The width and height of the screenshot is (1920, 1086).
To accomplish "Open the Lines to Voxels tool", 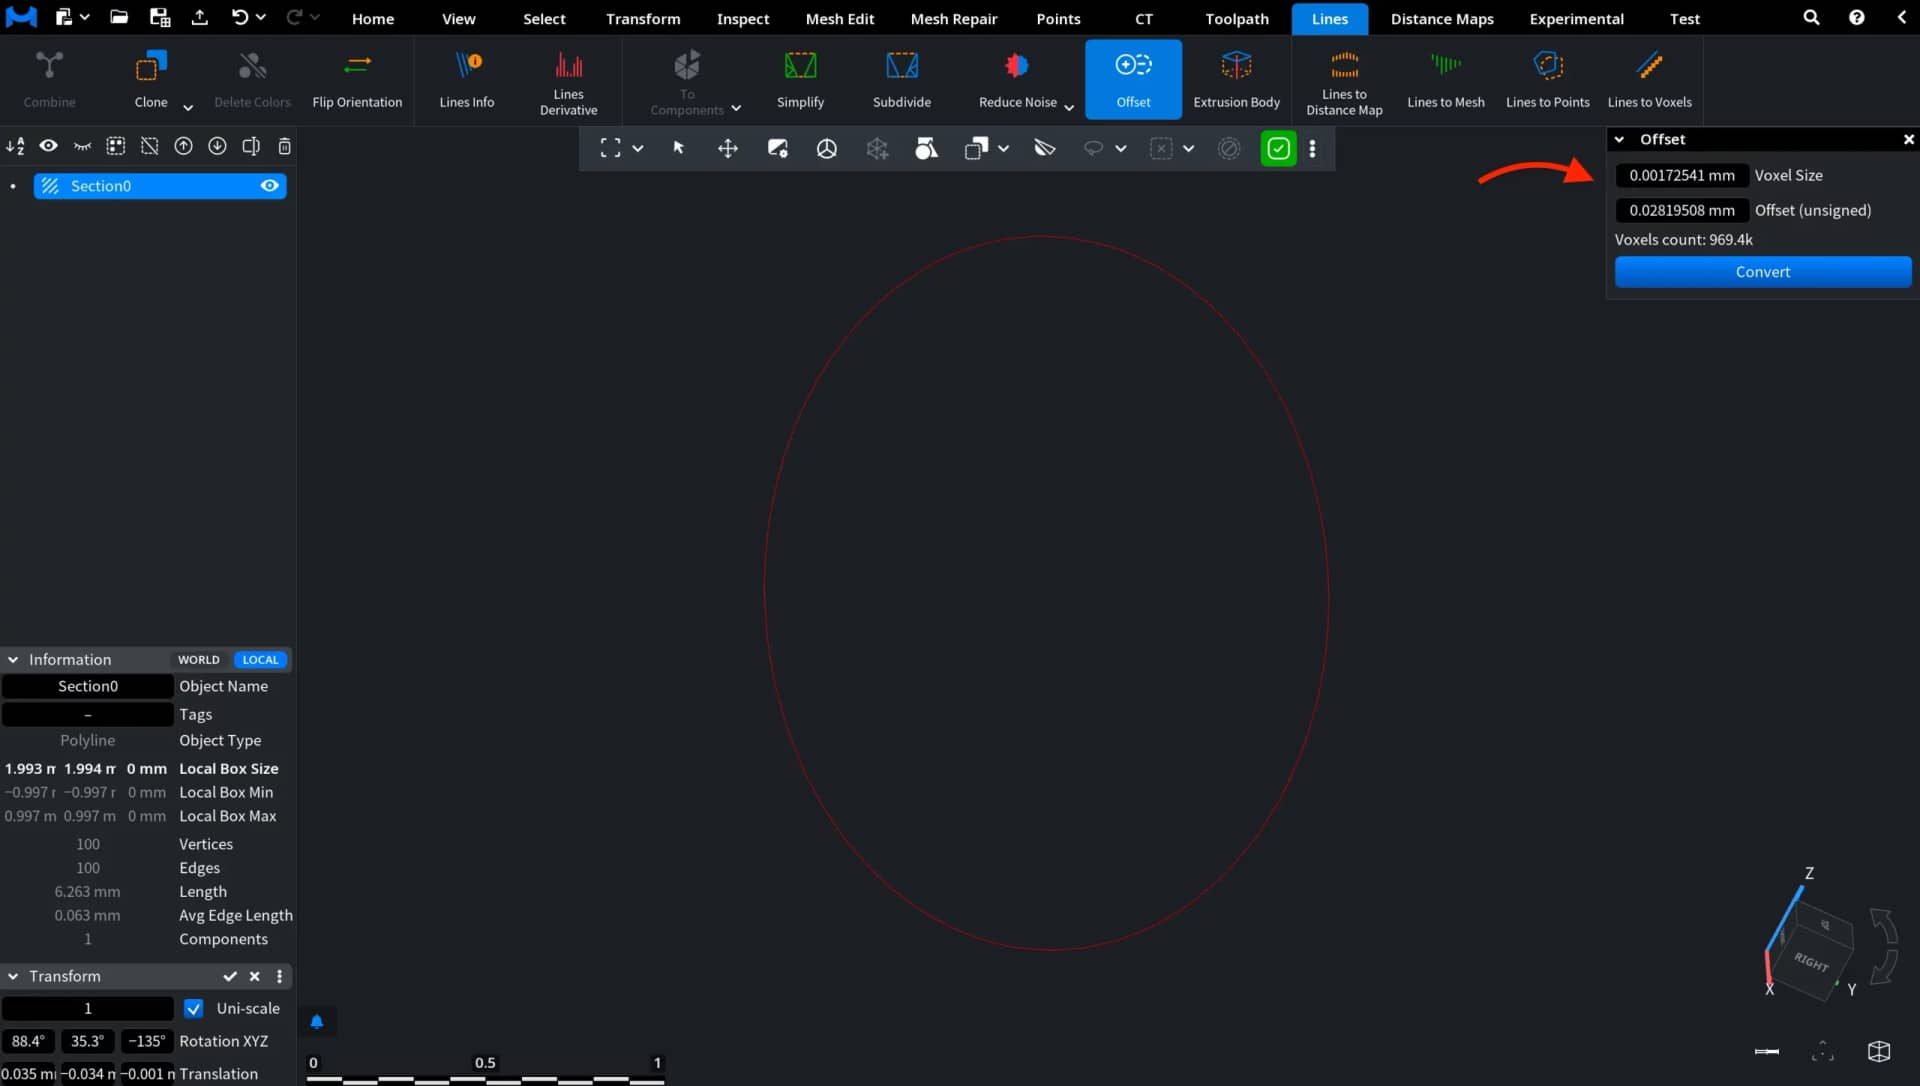I will click(1649, 80).
